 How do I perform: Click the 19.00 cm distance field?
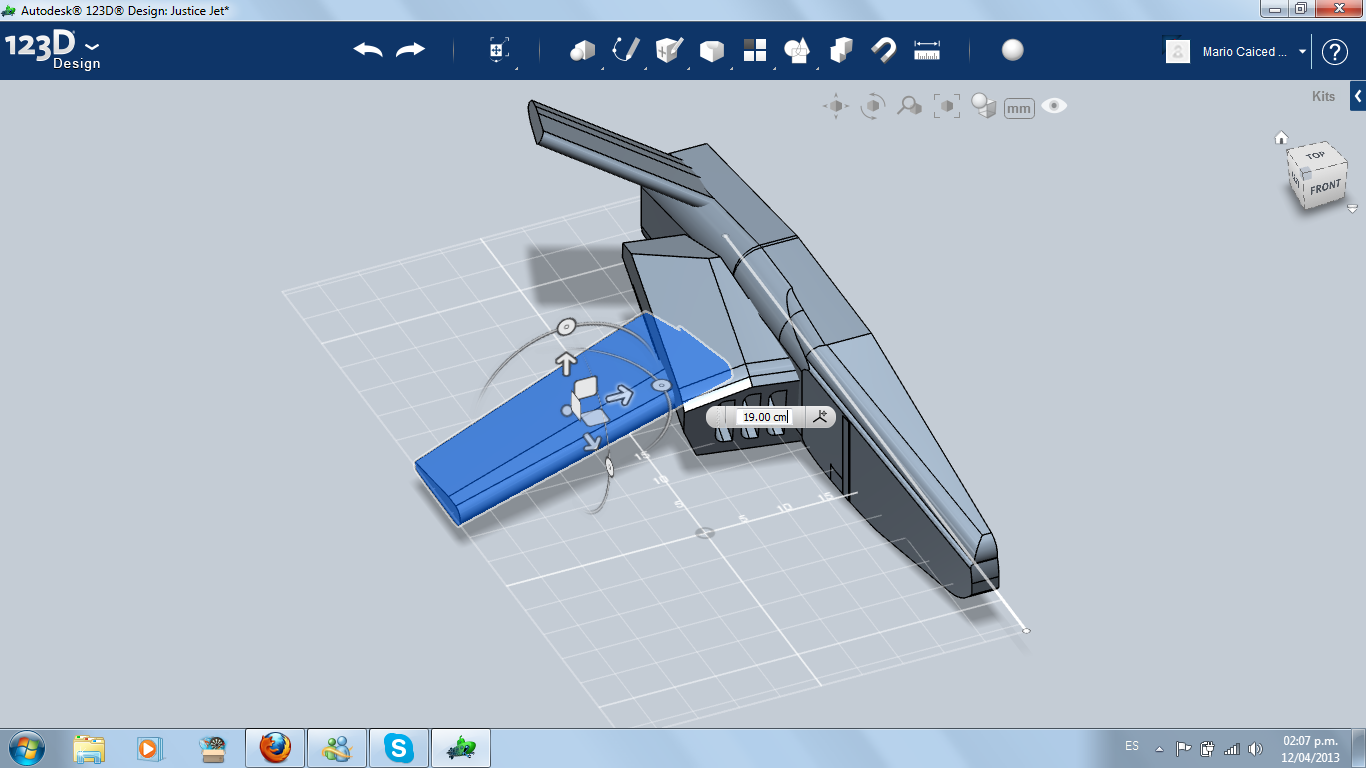pyautogui.click(x=765, y=417)
